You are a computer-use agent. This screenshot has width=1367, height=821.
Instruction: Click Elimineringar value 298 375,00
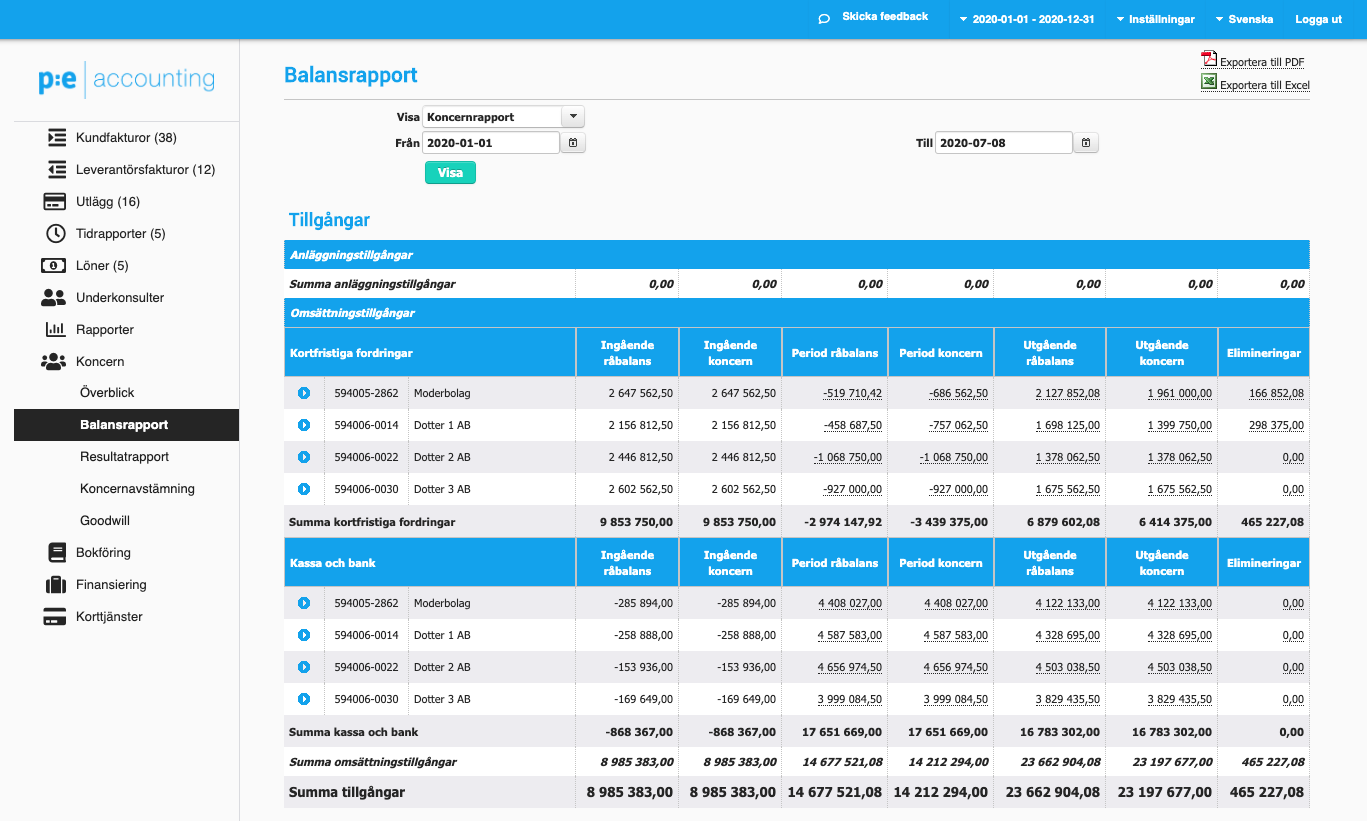point(1276,426)
